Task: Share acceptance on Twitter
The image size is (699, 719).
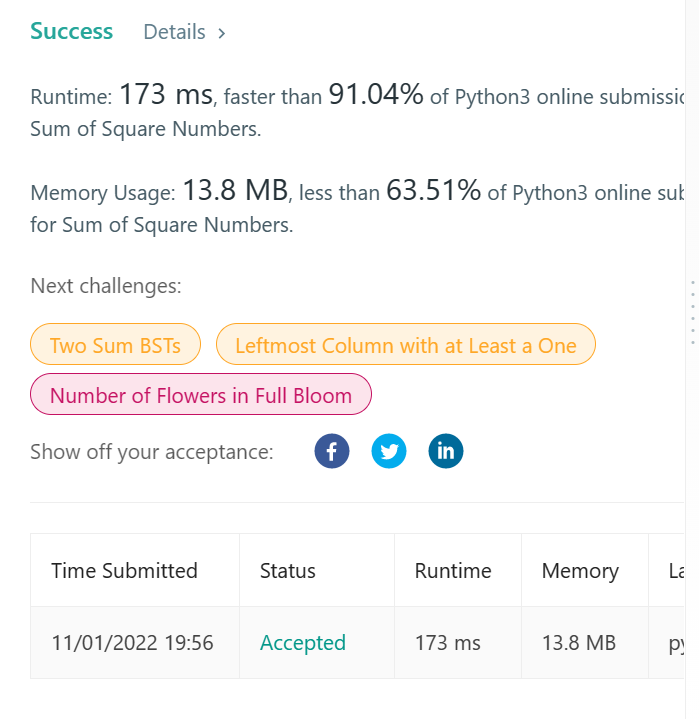Action: coord(389,451)
